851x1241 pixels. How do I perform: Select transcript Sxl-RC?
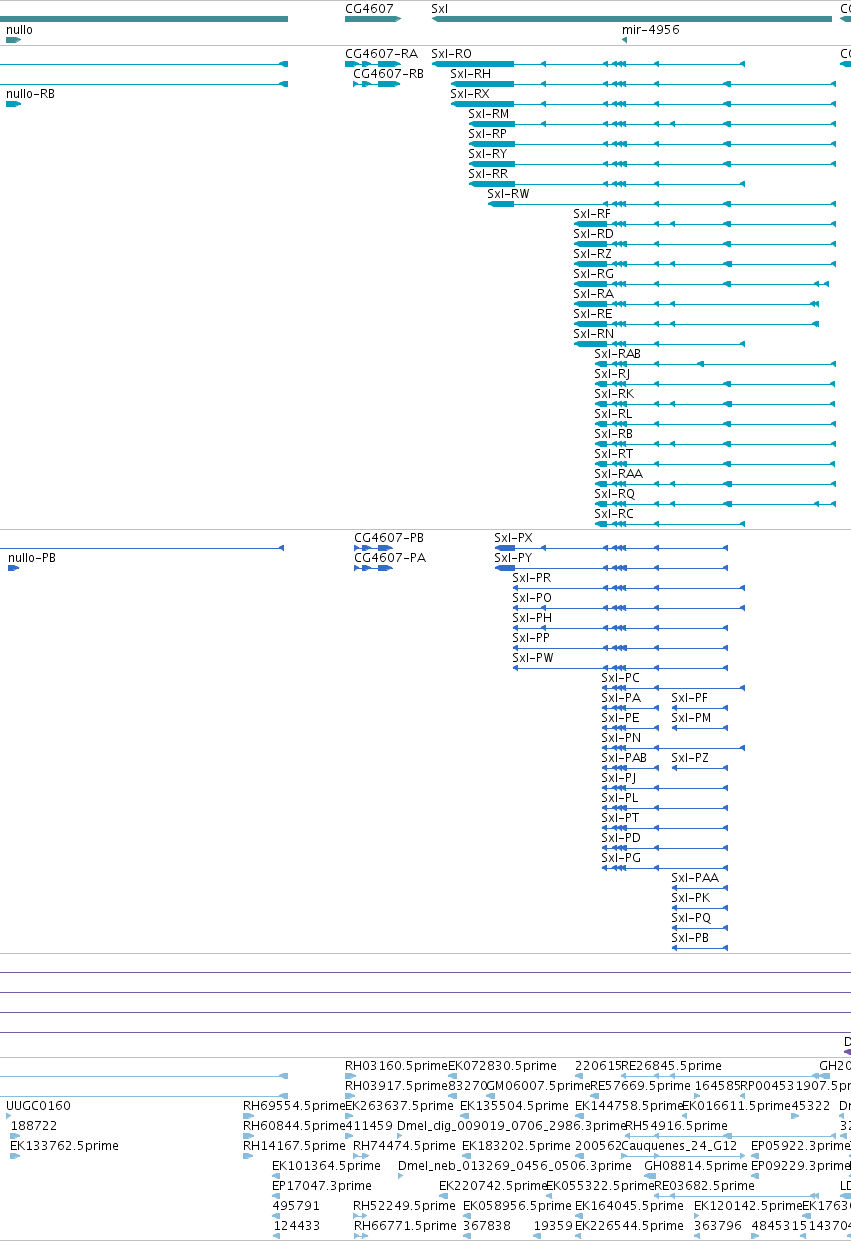[613, 514]
